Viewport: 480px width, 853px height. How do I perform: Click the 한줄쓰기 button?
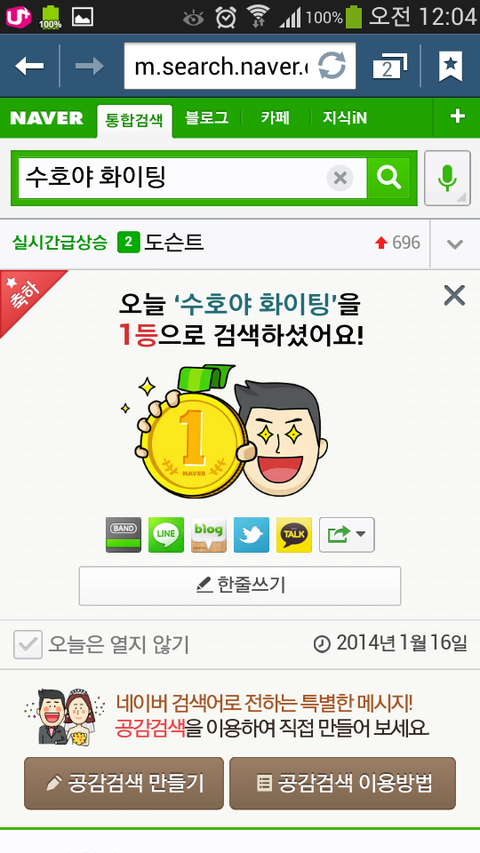point(240,586)
